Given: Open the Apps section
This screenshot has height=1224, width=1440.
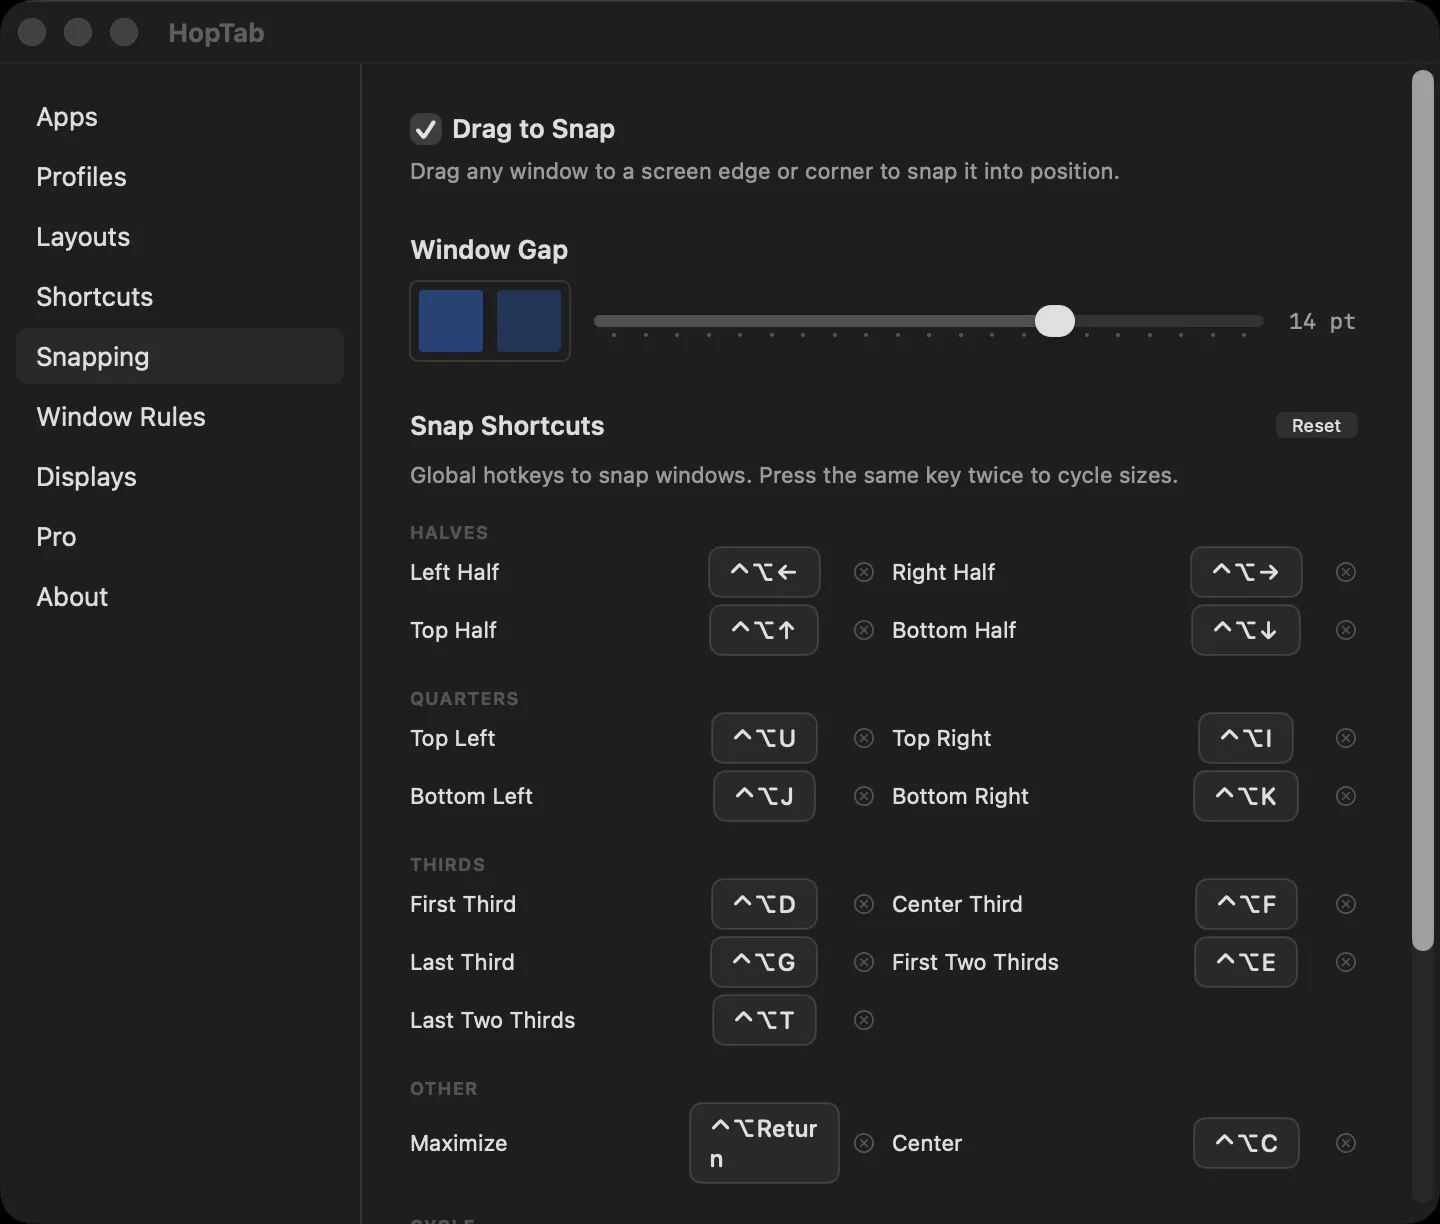Looking at the screenshot, I should 180,117.
